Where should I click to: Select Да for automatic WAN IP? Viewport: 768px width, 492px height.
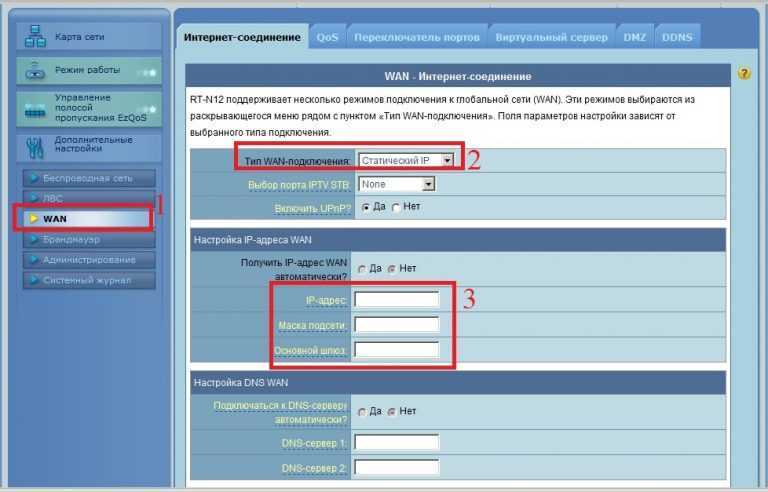click(x=362, y=269)
